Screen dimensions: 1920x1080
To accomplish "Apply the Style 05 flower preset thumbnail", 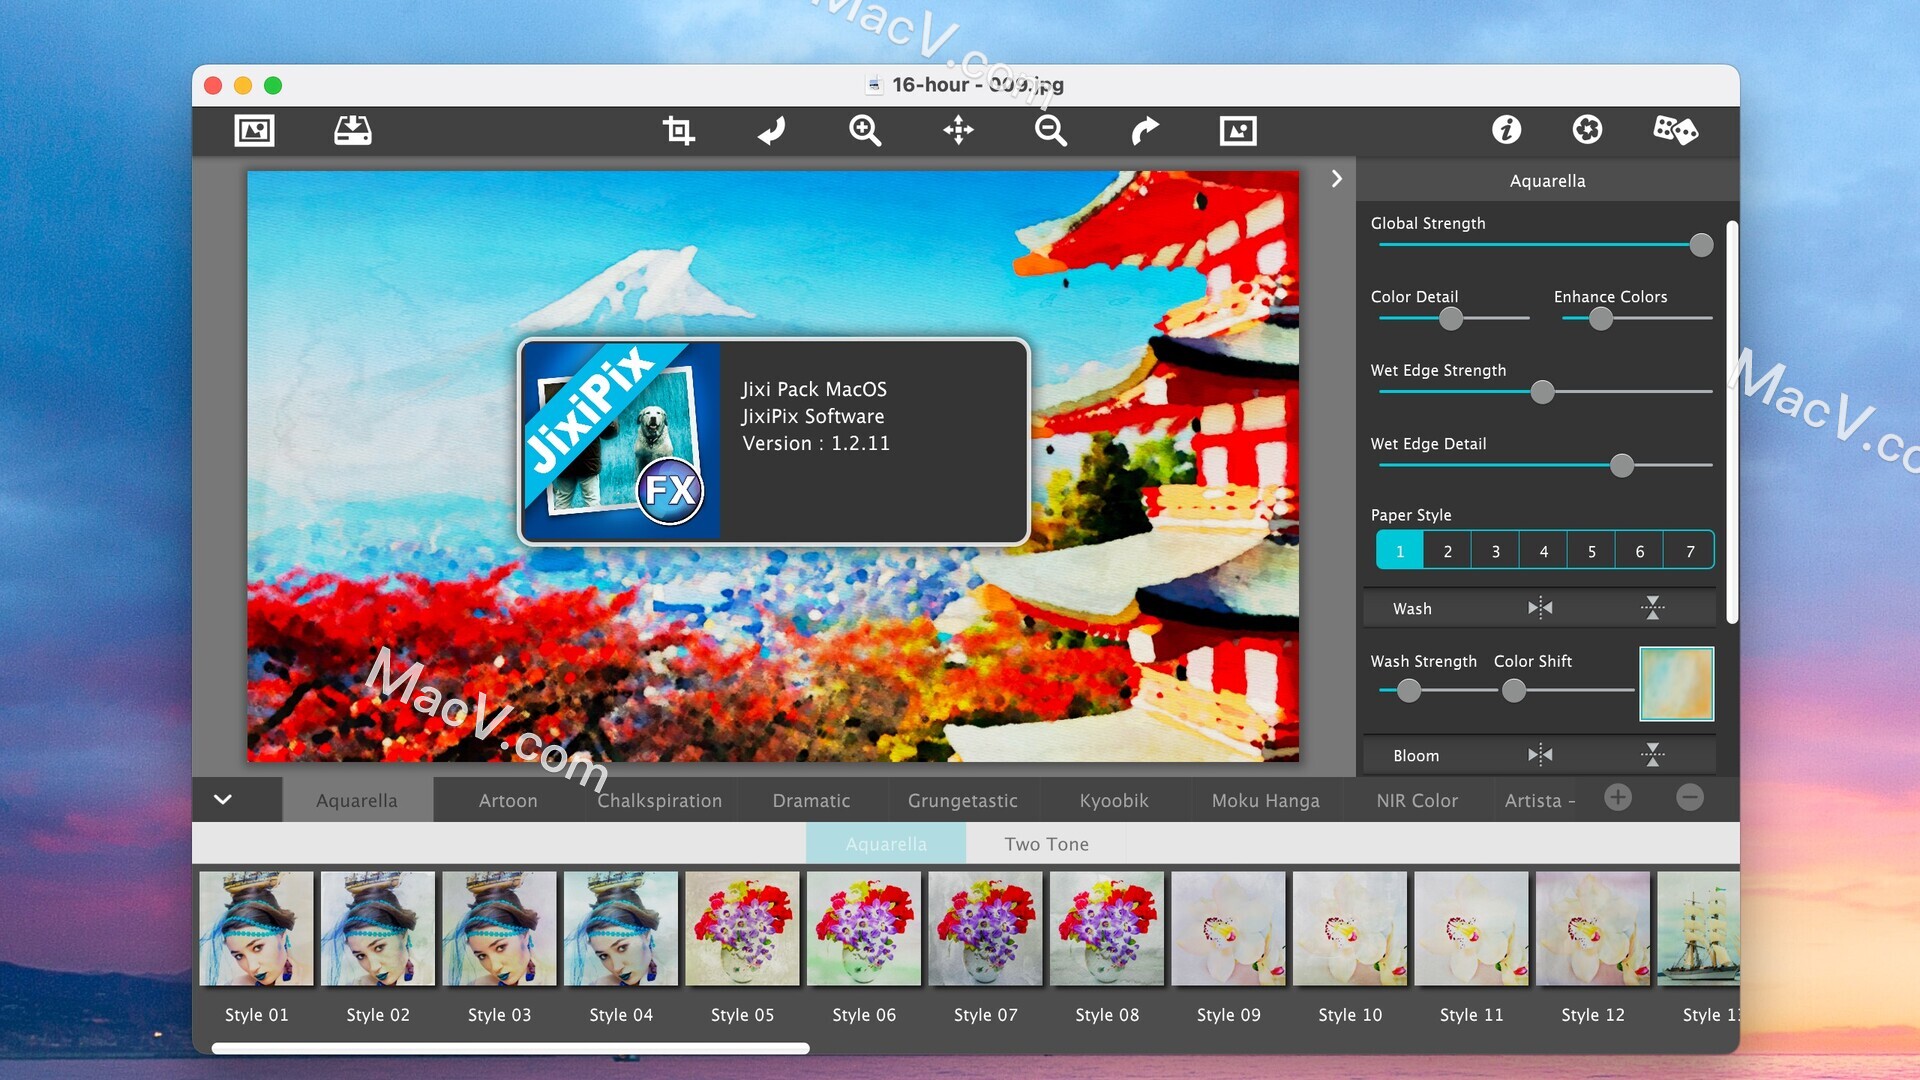I will 742,928.
